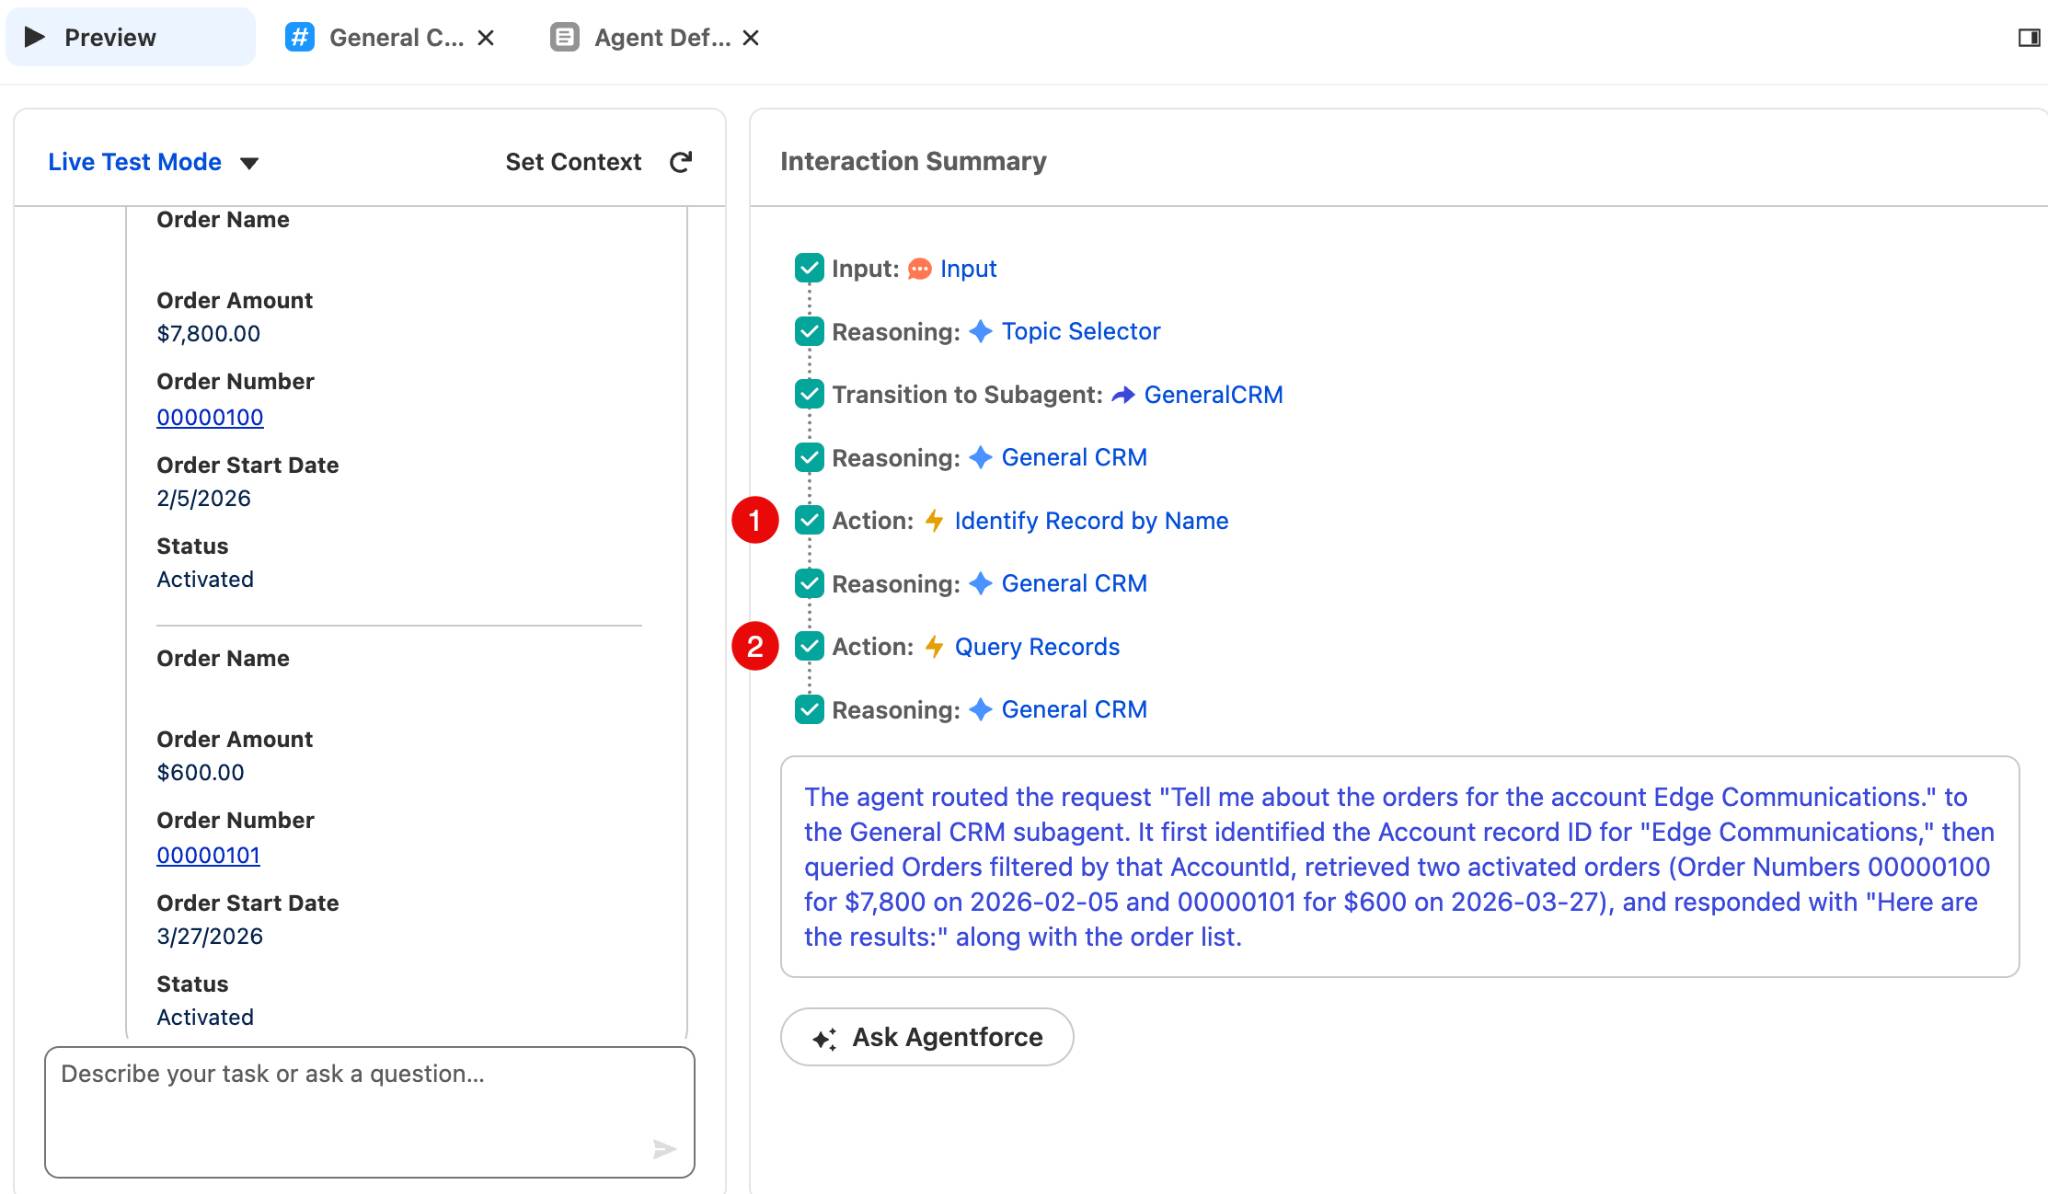Click the $7,800.00 order amount
The image size is (2048, 1194).
(x=208, y=334)
